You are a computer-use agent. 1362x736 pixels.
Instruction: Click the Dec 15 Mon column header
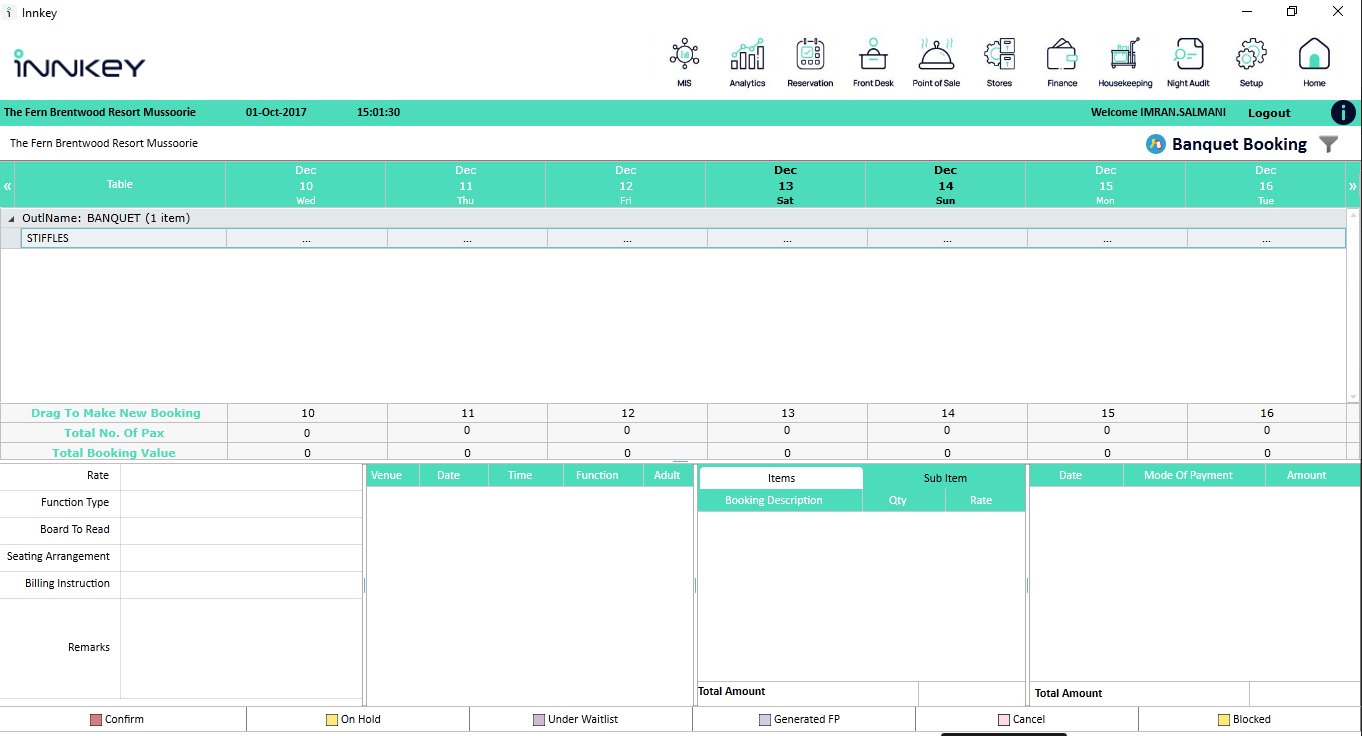tap(1106, 185)
